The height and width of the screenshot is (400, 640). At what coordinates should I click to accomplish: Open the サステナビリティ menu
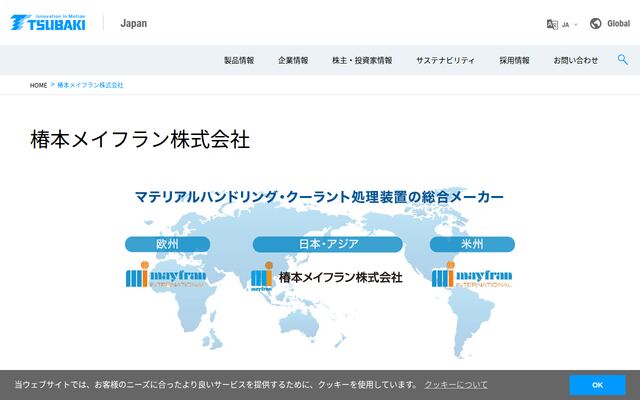pyautogui.click(x=445, y=60)
